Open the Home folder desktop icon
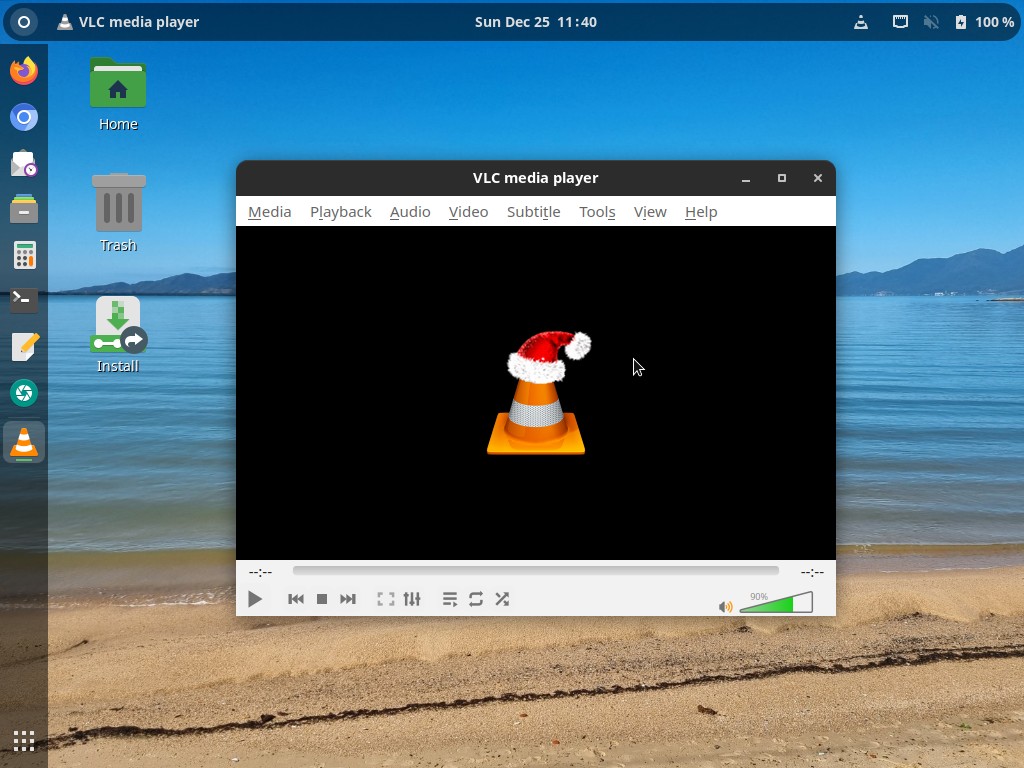The width and height of the screenshot is (1024, 768). [118, 95]
